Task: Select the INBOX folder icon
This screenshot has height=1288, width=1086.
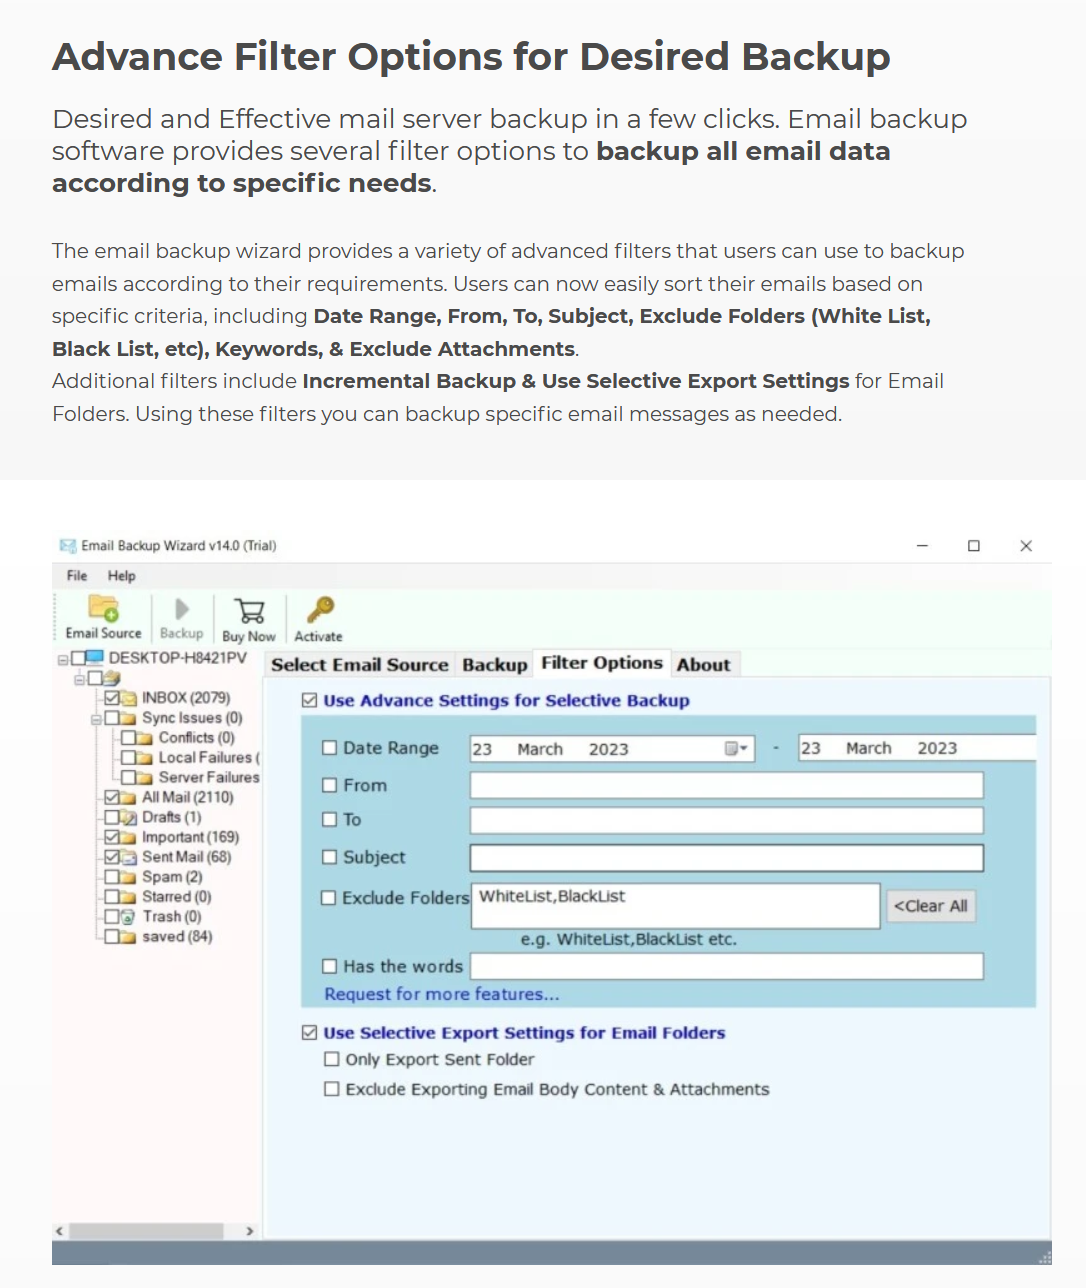Action: pyautogui.click(x=129, y=698)
